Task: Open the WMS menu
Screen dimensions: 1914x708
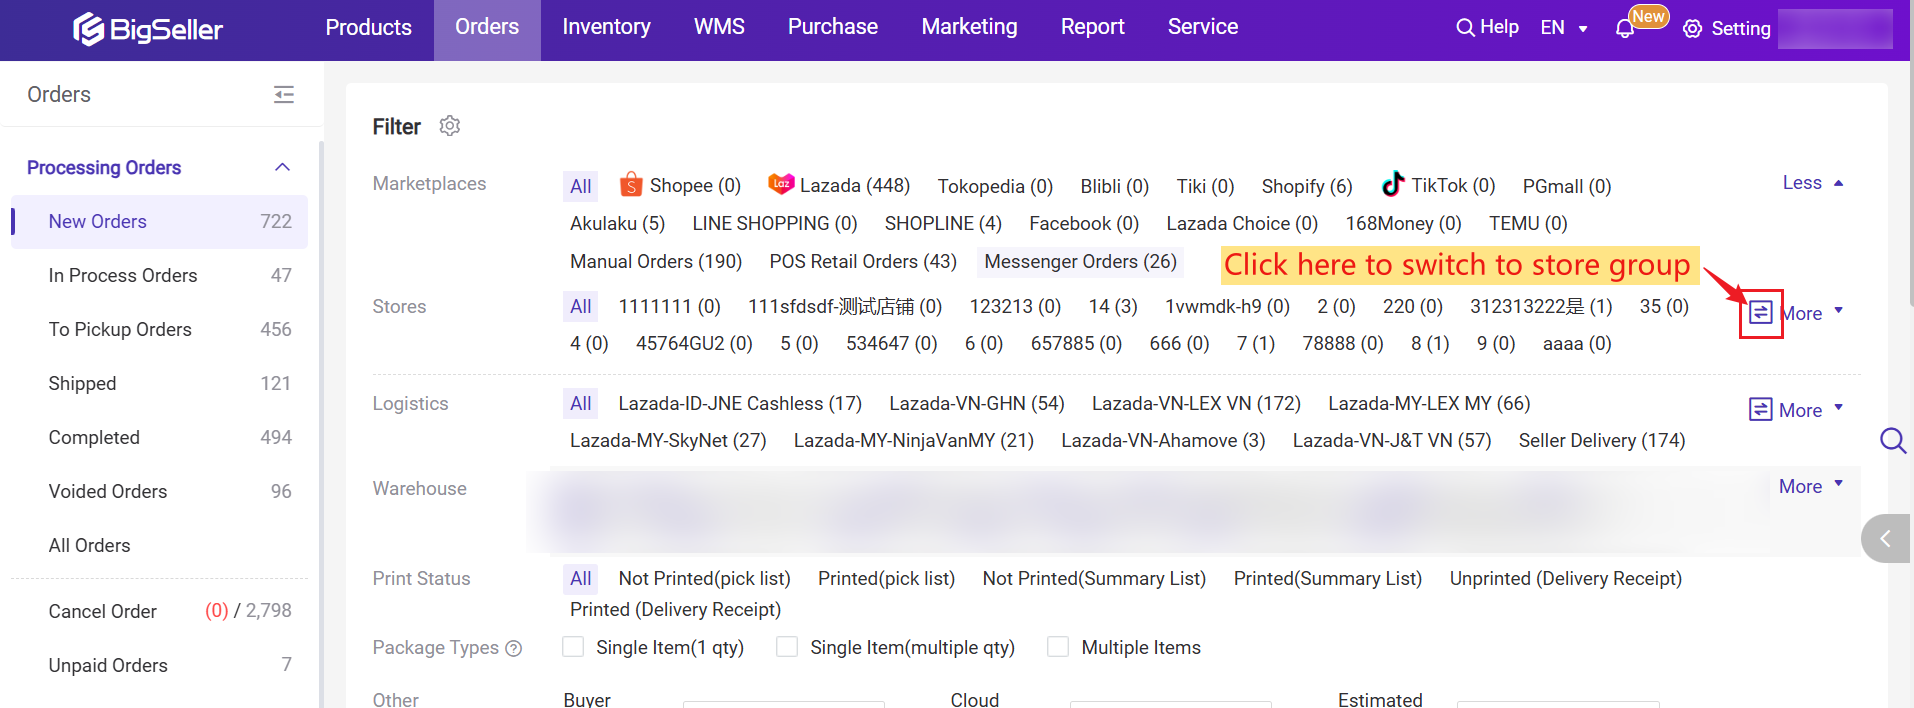Action: 720,27
